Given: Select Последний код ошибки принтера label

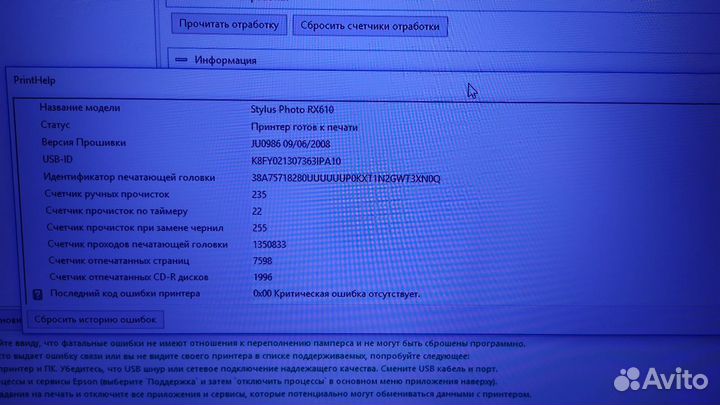Looking at the screenshot, I should pyautogui.click(x=125, y=293).
